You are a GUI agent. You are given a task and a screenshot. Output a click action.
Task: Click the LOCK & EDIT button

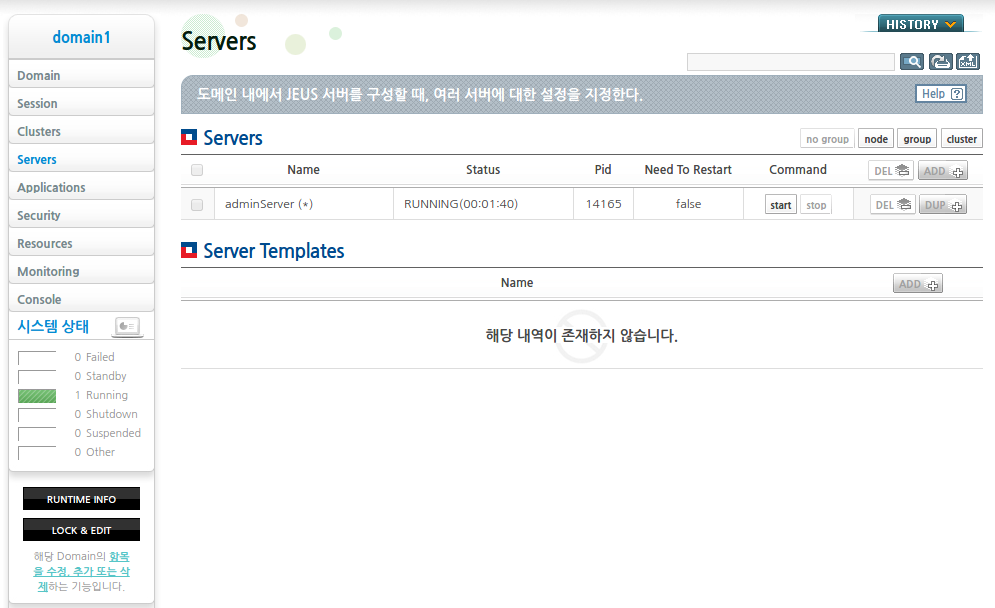(81, 530)
